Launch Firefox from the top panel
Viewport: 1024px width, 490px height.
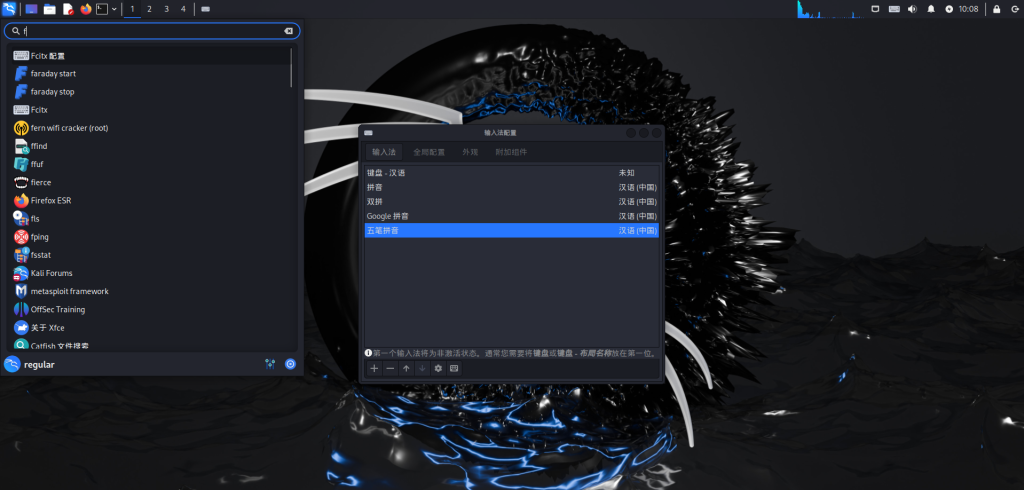point(85,9)
